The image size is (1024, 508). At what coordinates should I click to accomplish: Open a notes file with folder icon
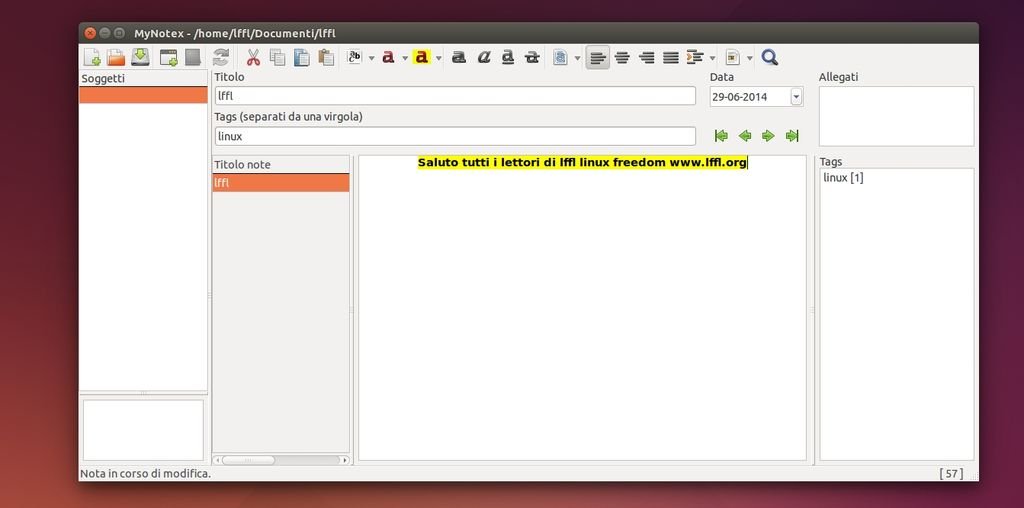tap(116, 58)
